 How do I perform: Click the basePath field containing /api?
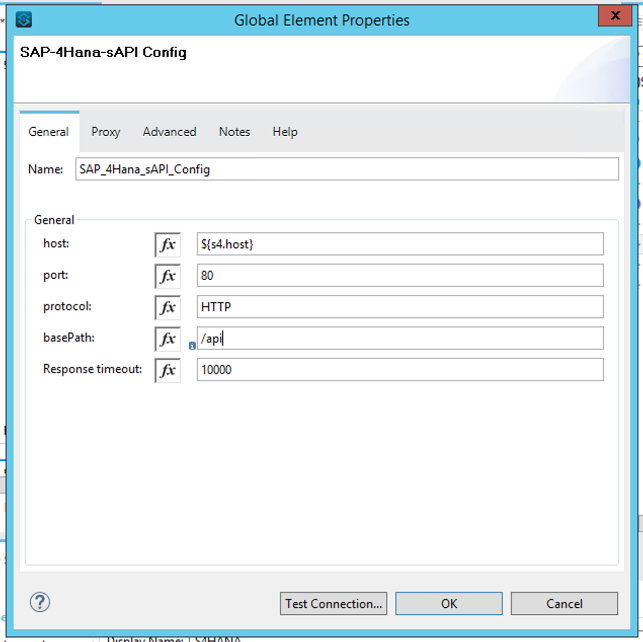(x=400, y=338)
